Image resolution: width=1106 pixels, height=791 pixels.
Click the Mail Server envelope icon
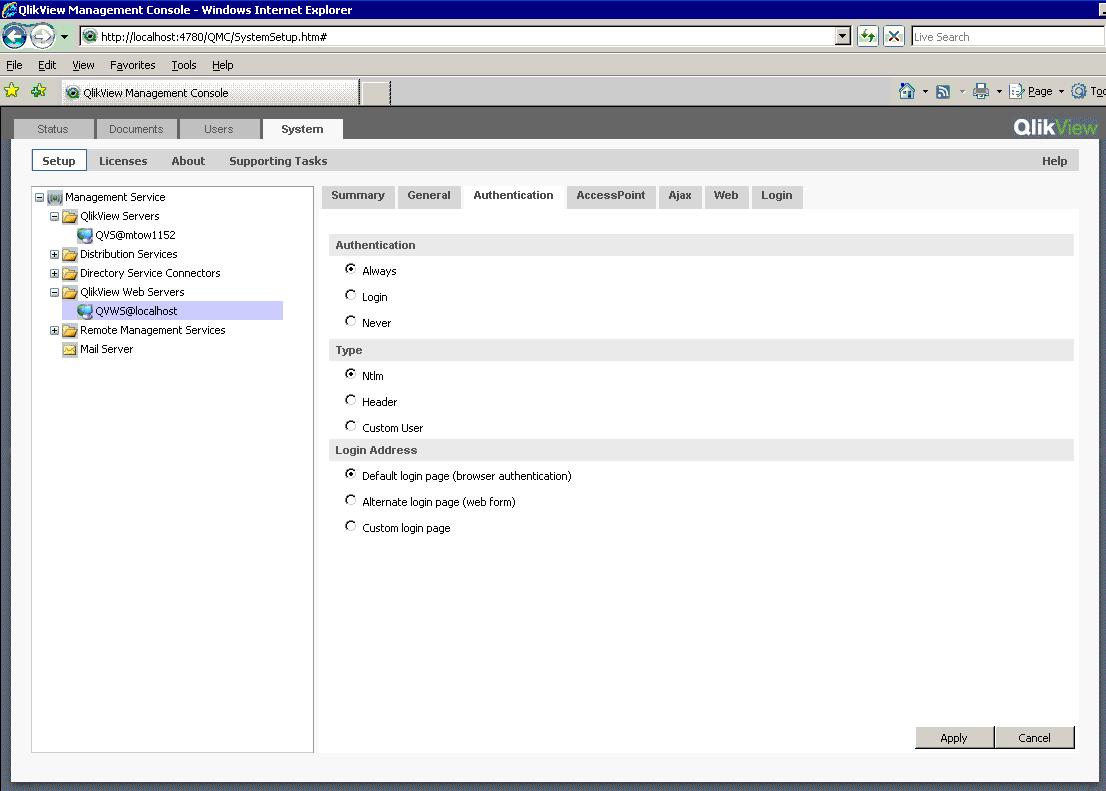click(x=70, y=349)
